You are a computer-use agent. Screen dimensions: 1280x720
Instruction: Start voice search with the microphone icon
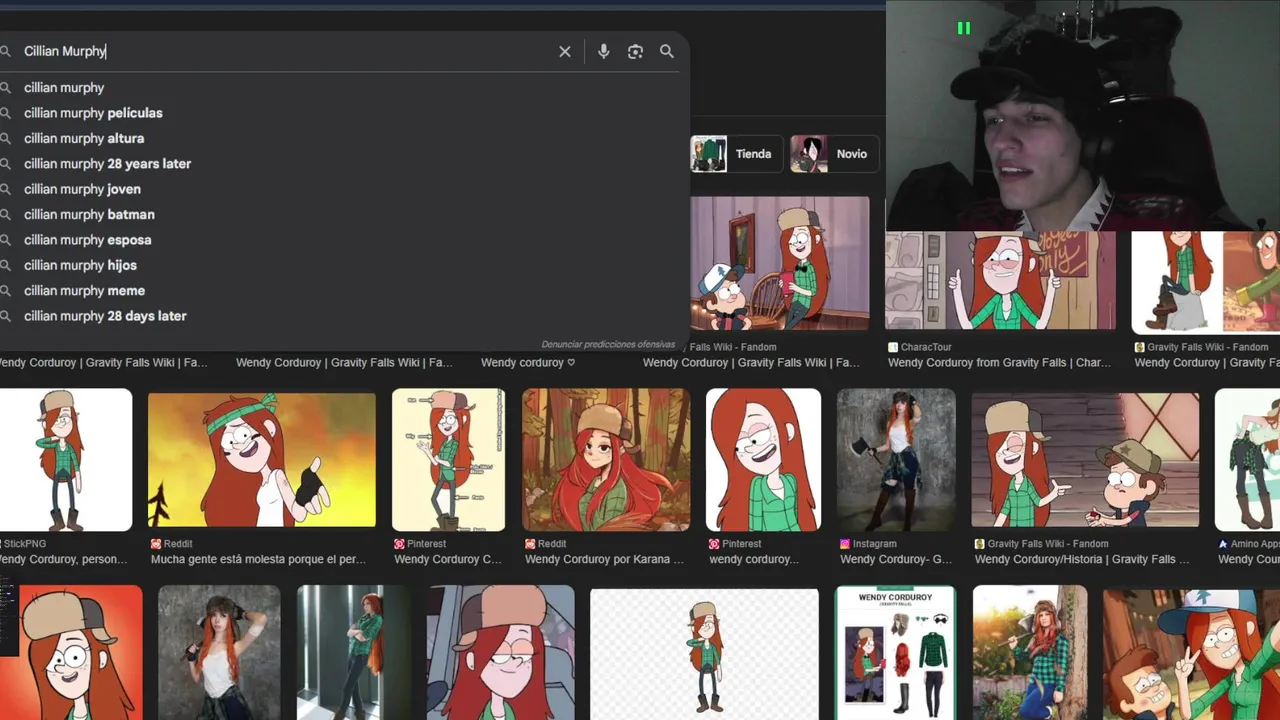603,51
